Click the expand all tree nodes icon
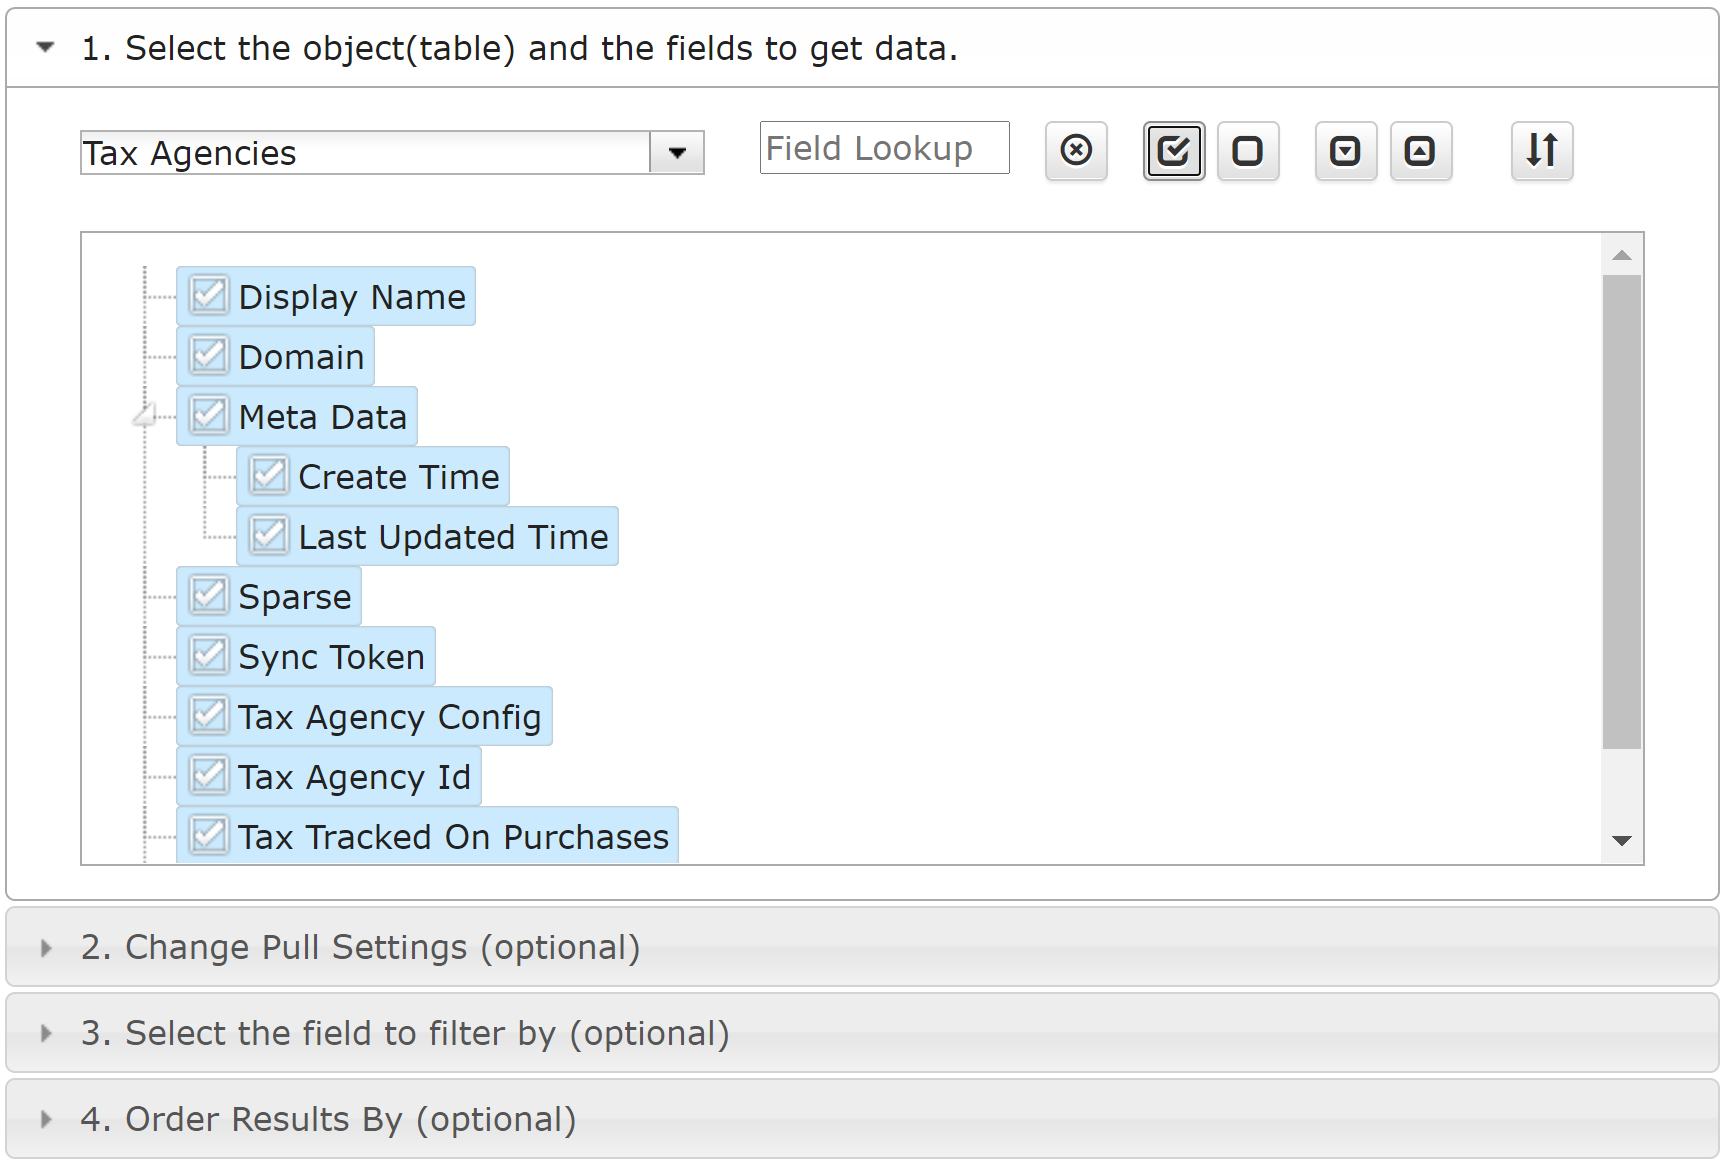The image size is (1728, 1164). pos(1346,151)
